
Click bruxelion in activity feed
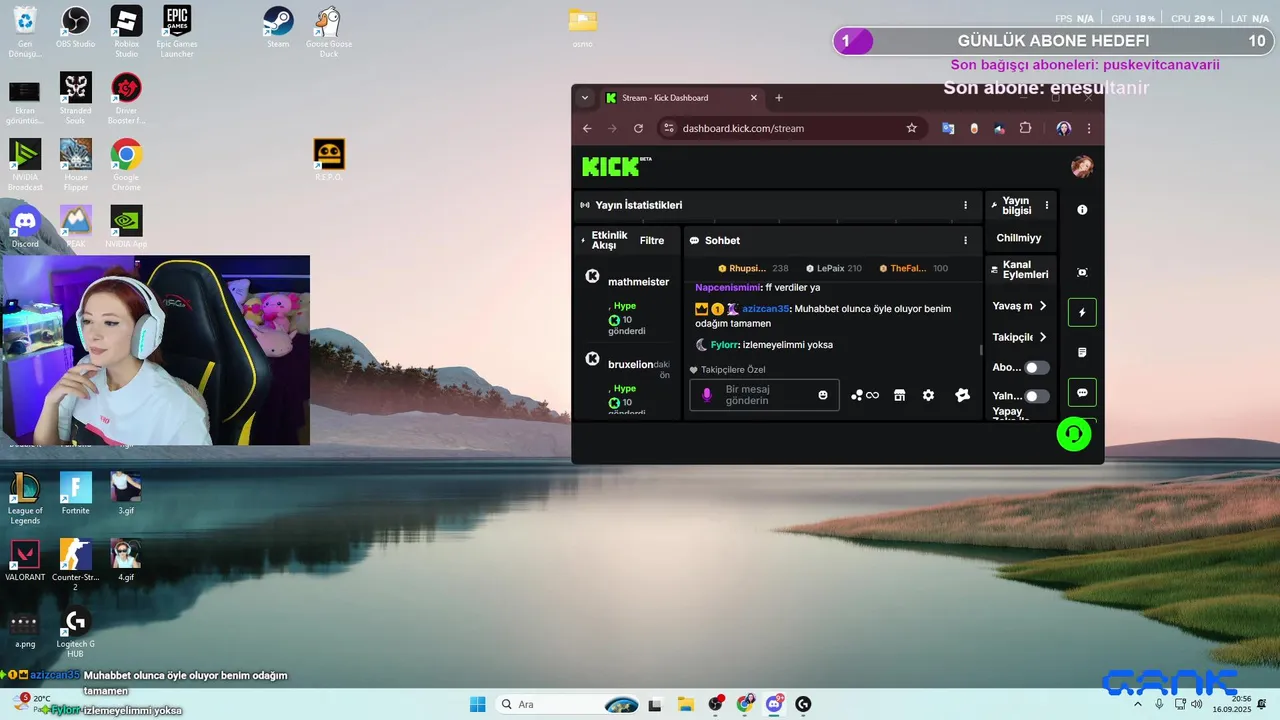tap(630, 365)
